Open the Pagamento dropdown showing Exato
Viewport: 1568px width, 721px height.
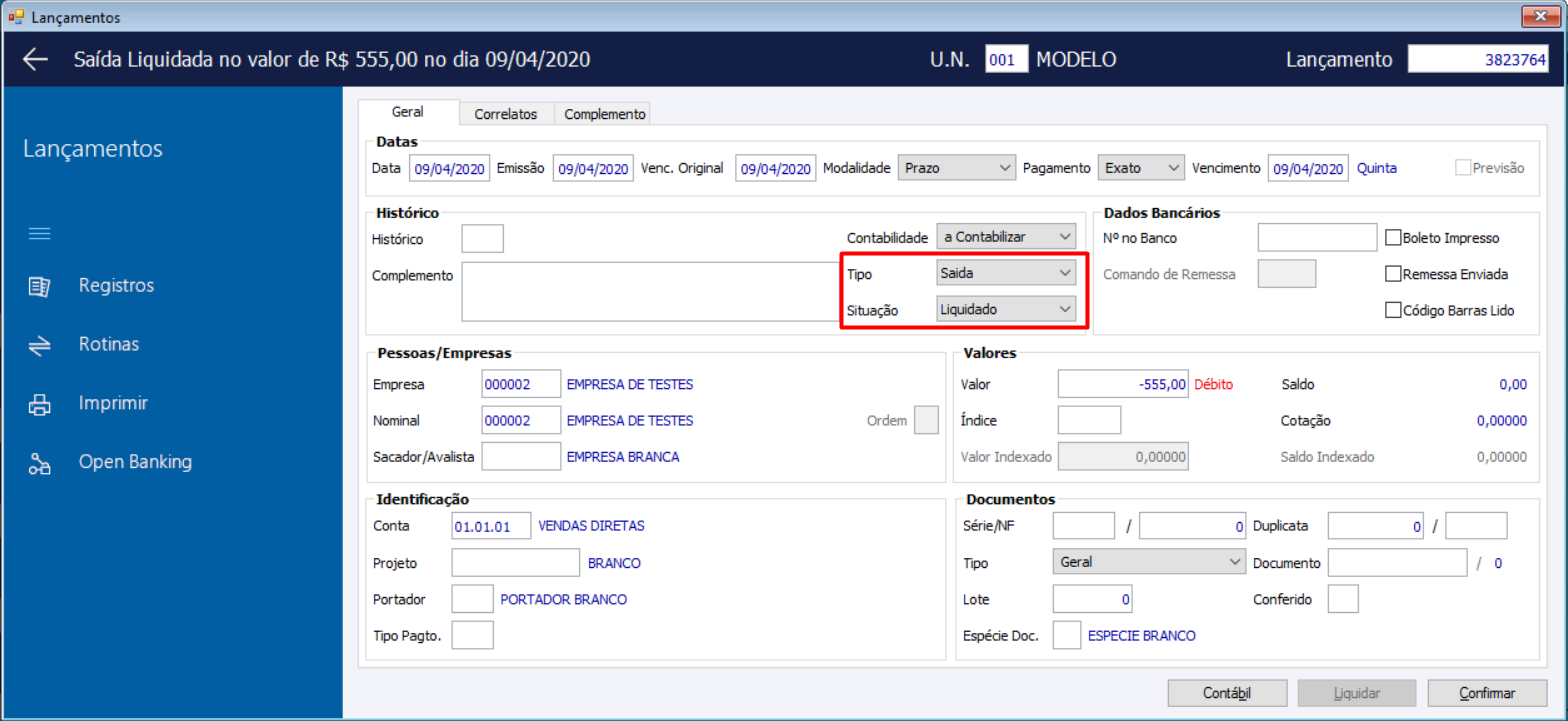click(x=1141, y=168)
